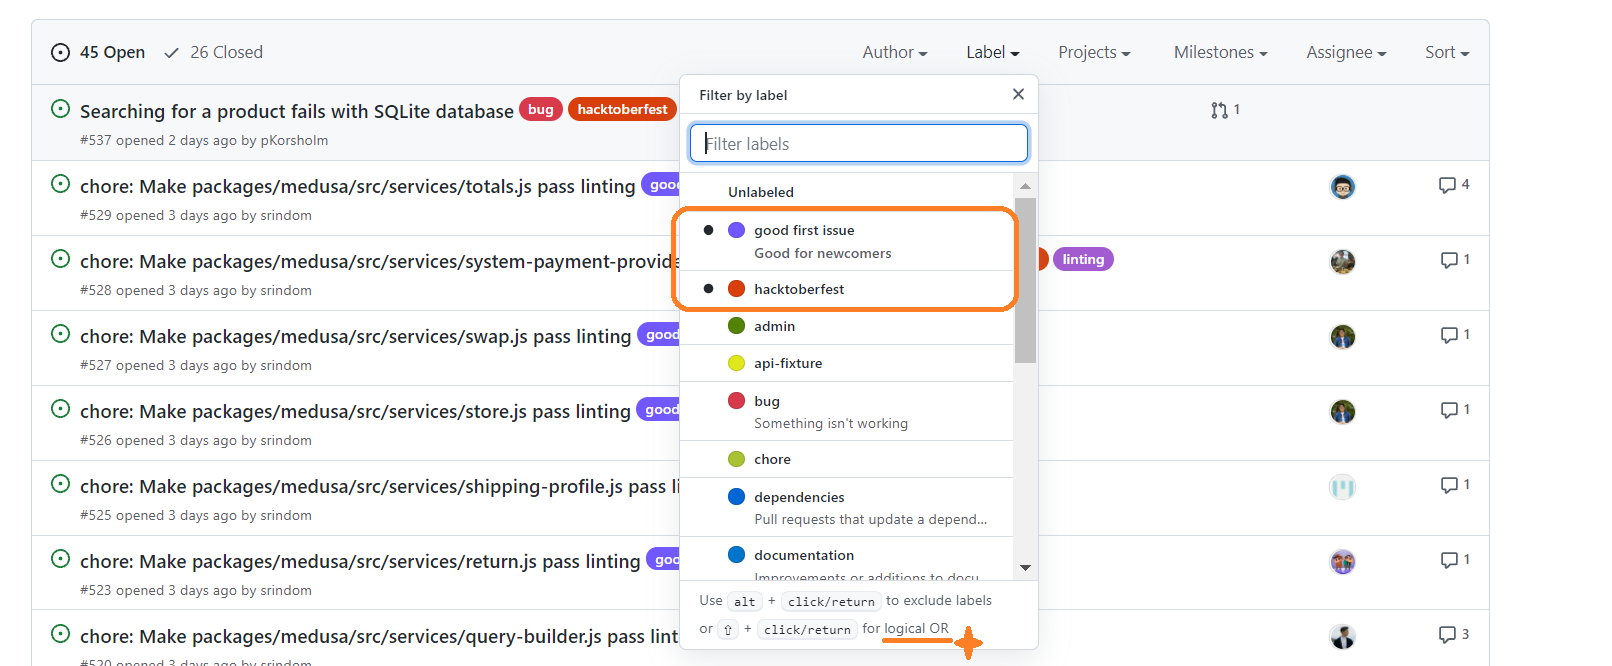The width and height of the screenshot is (1612, 666).
Task: Click hacktoberfest tag on issue #537
Action: point(622,109)
